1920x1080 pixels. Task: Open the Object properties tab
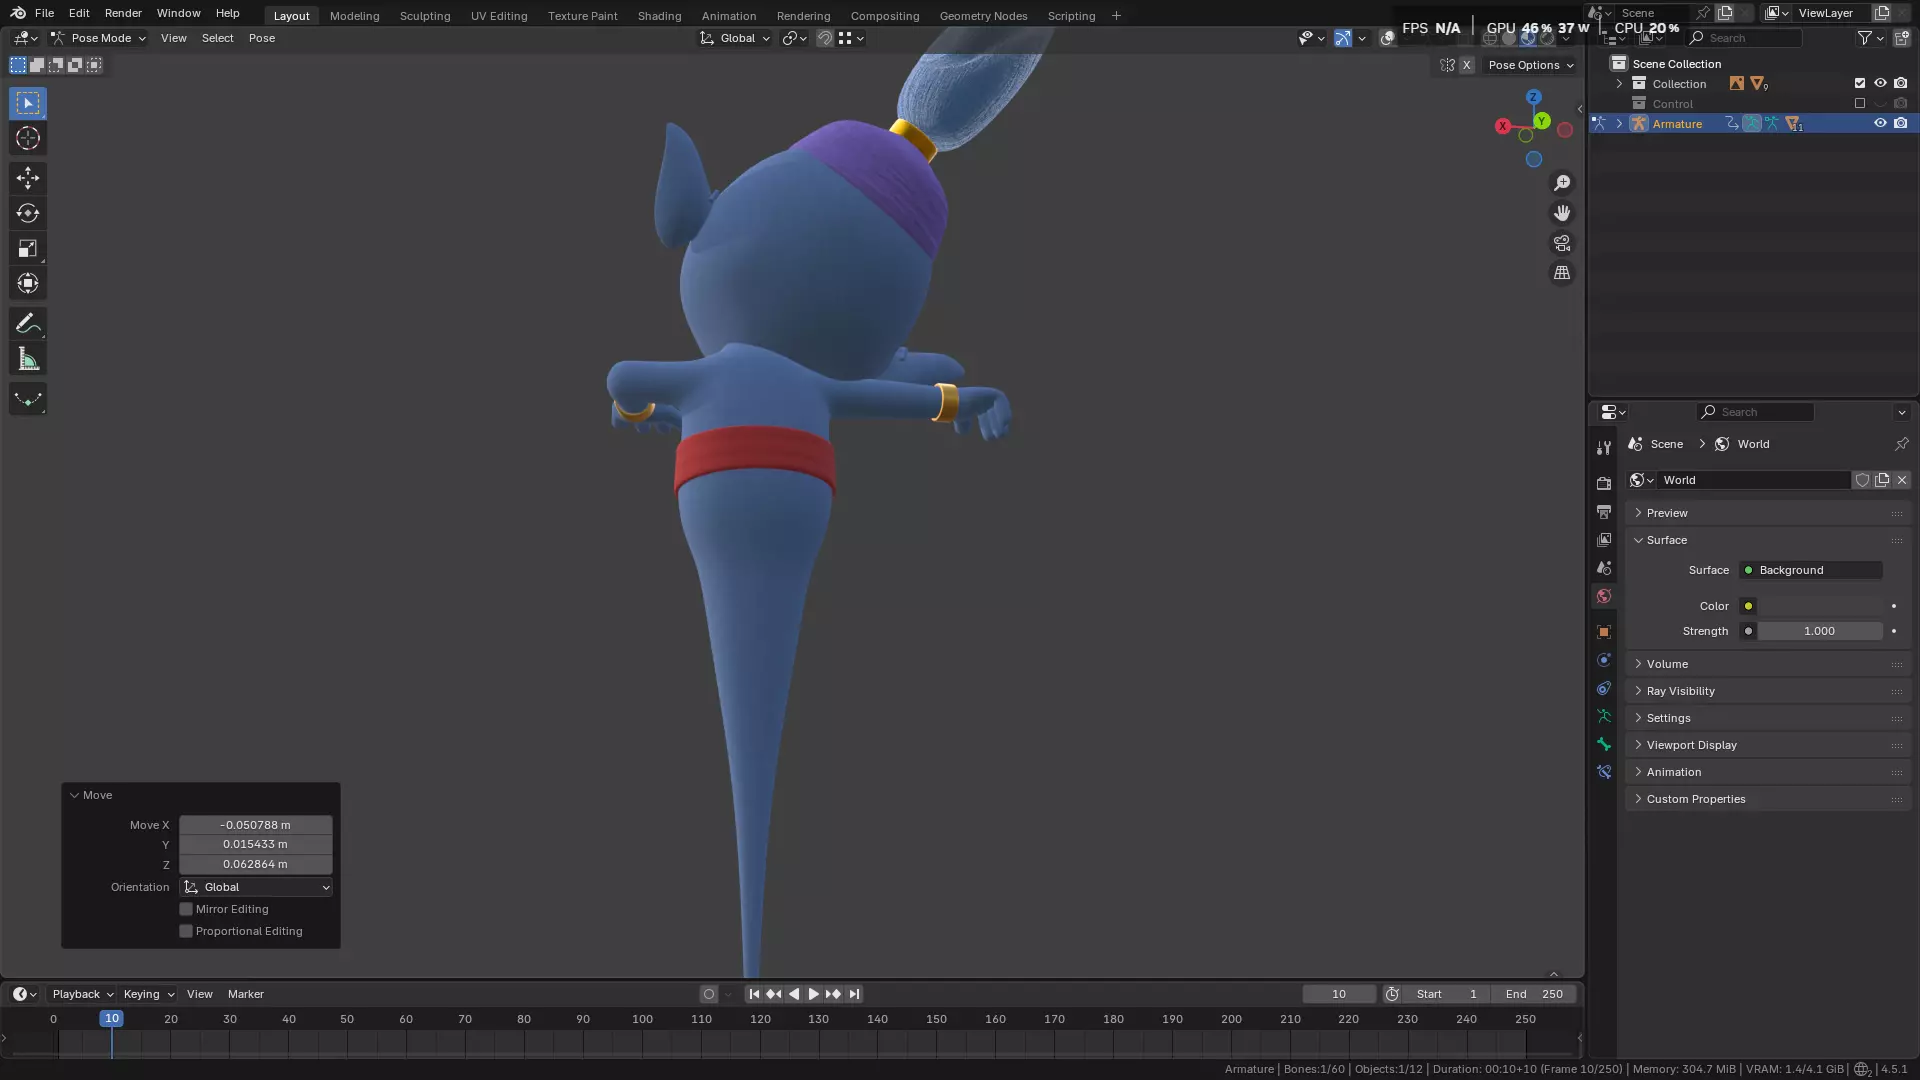click(1604, 632)
